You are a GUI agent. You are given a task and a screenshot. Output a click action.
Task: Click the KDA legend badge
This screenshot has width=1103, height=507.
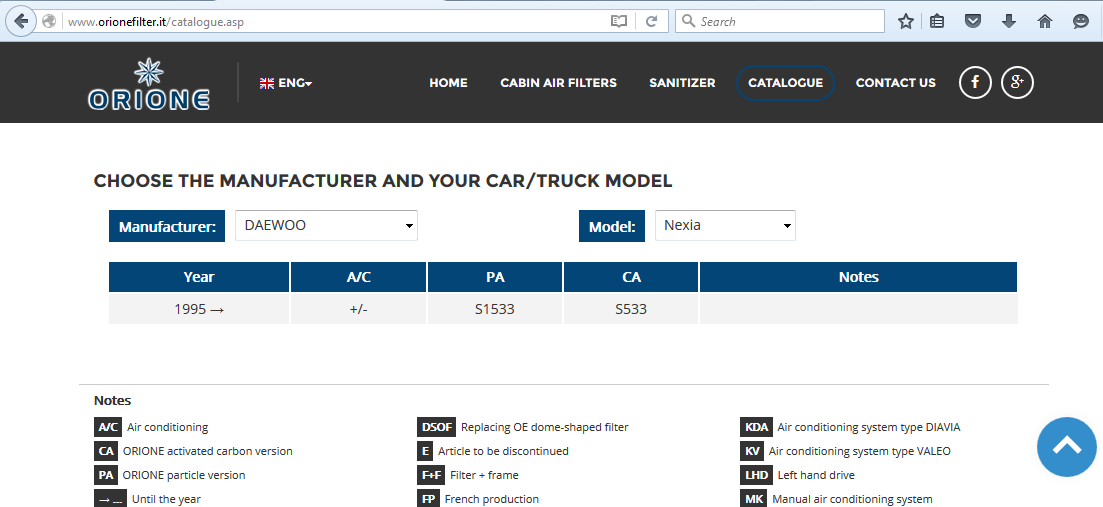pos(756,427)
